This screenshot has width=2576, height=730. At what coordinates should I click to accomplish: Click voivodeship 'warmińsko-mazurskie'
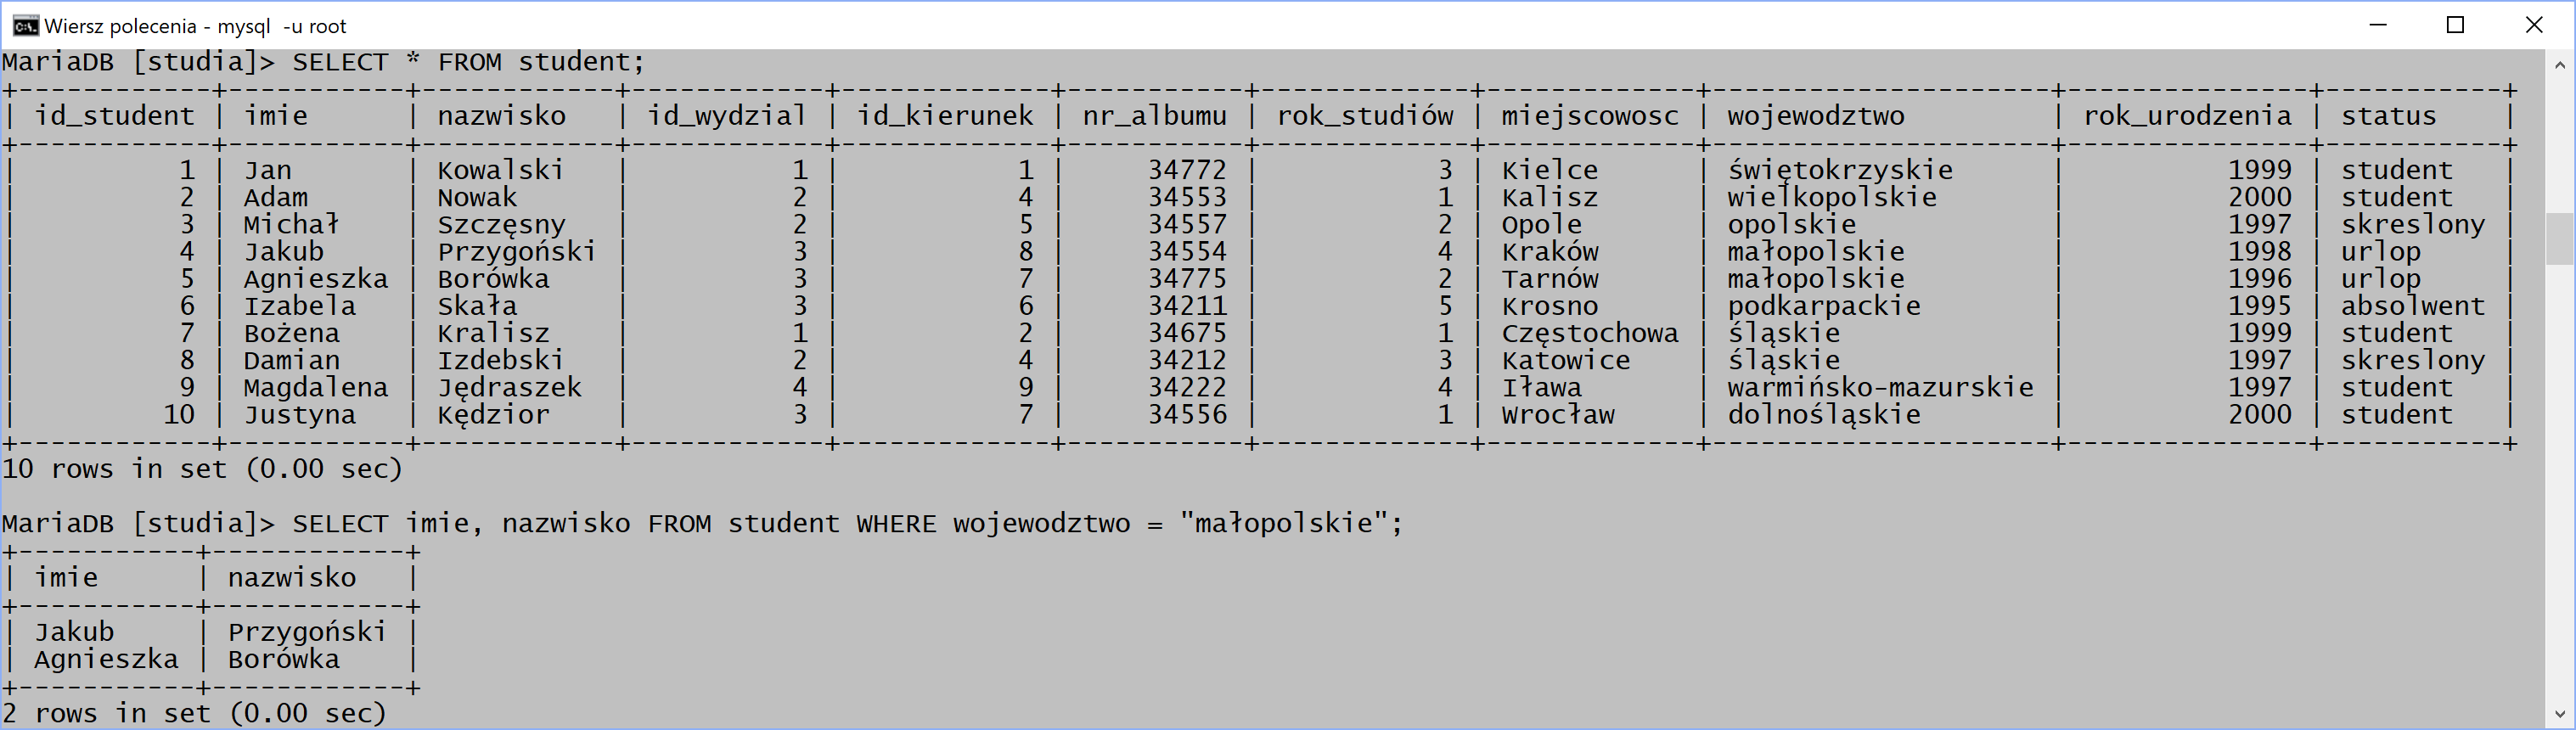[1880, 388]
